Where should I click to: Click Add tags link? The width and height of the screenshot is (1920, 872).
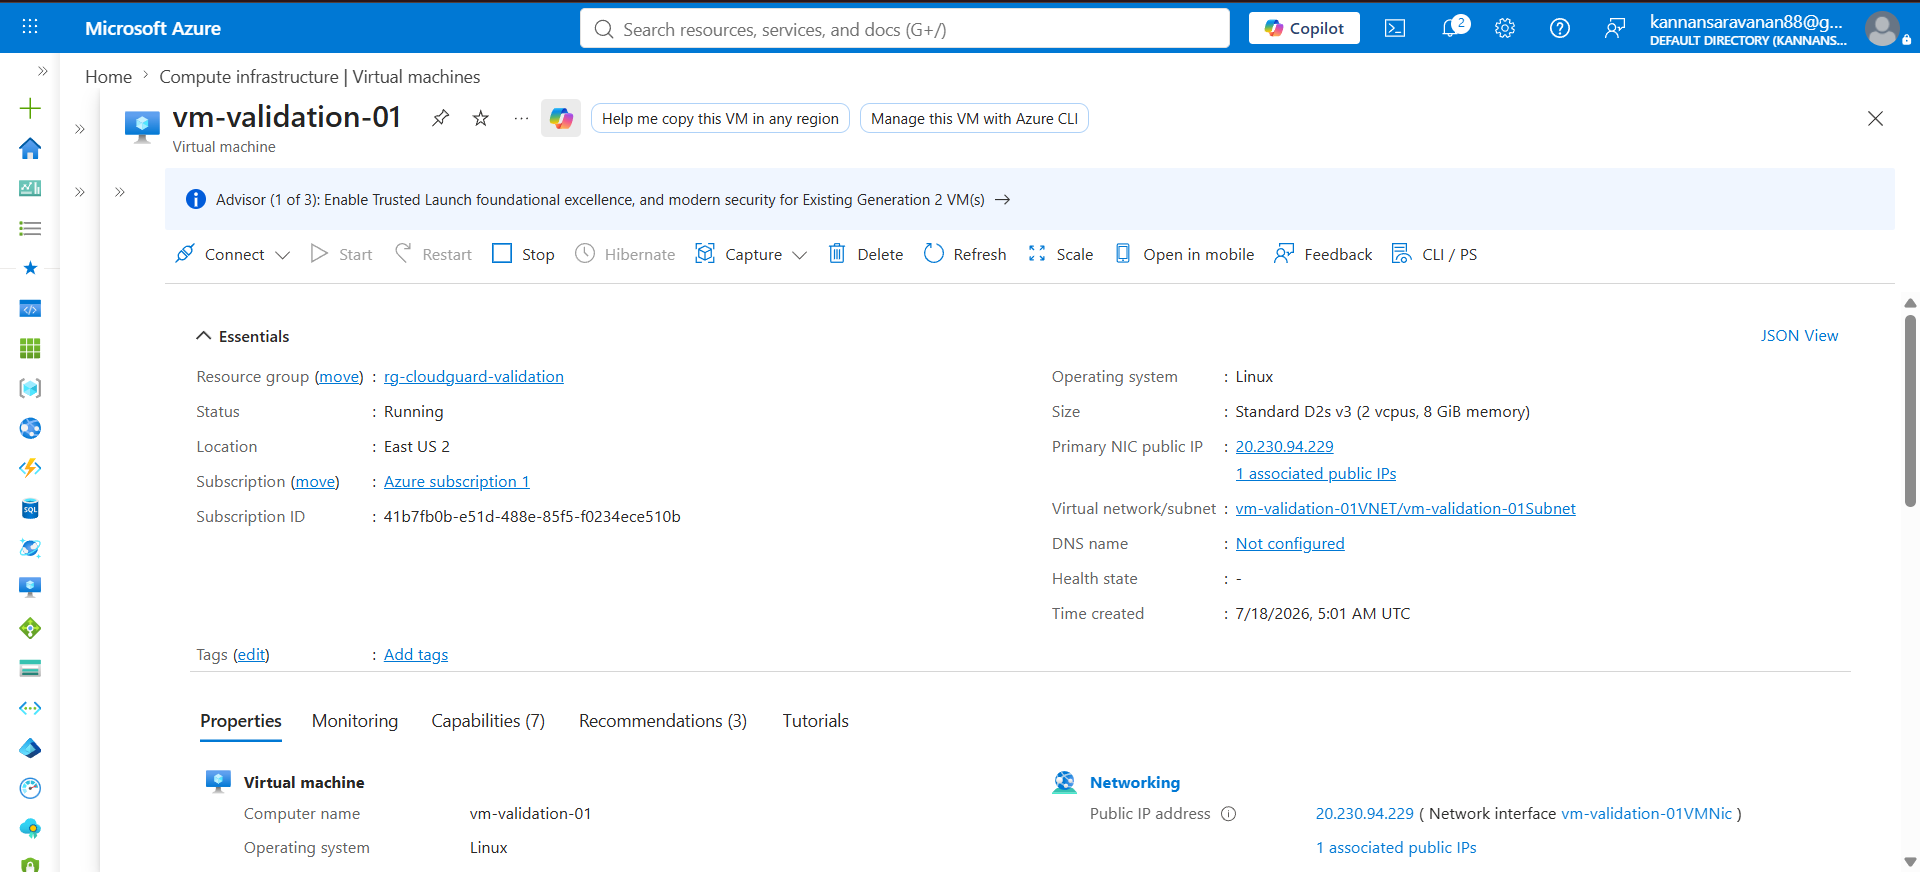click(x=416, y=655)
